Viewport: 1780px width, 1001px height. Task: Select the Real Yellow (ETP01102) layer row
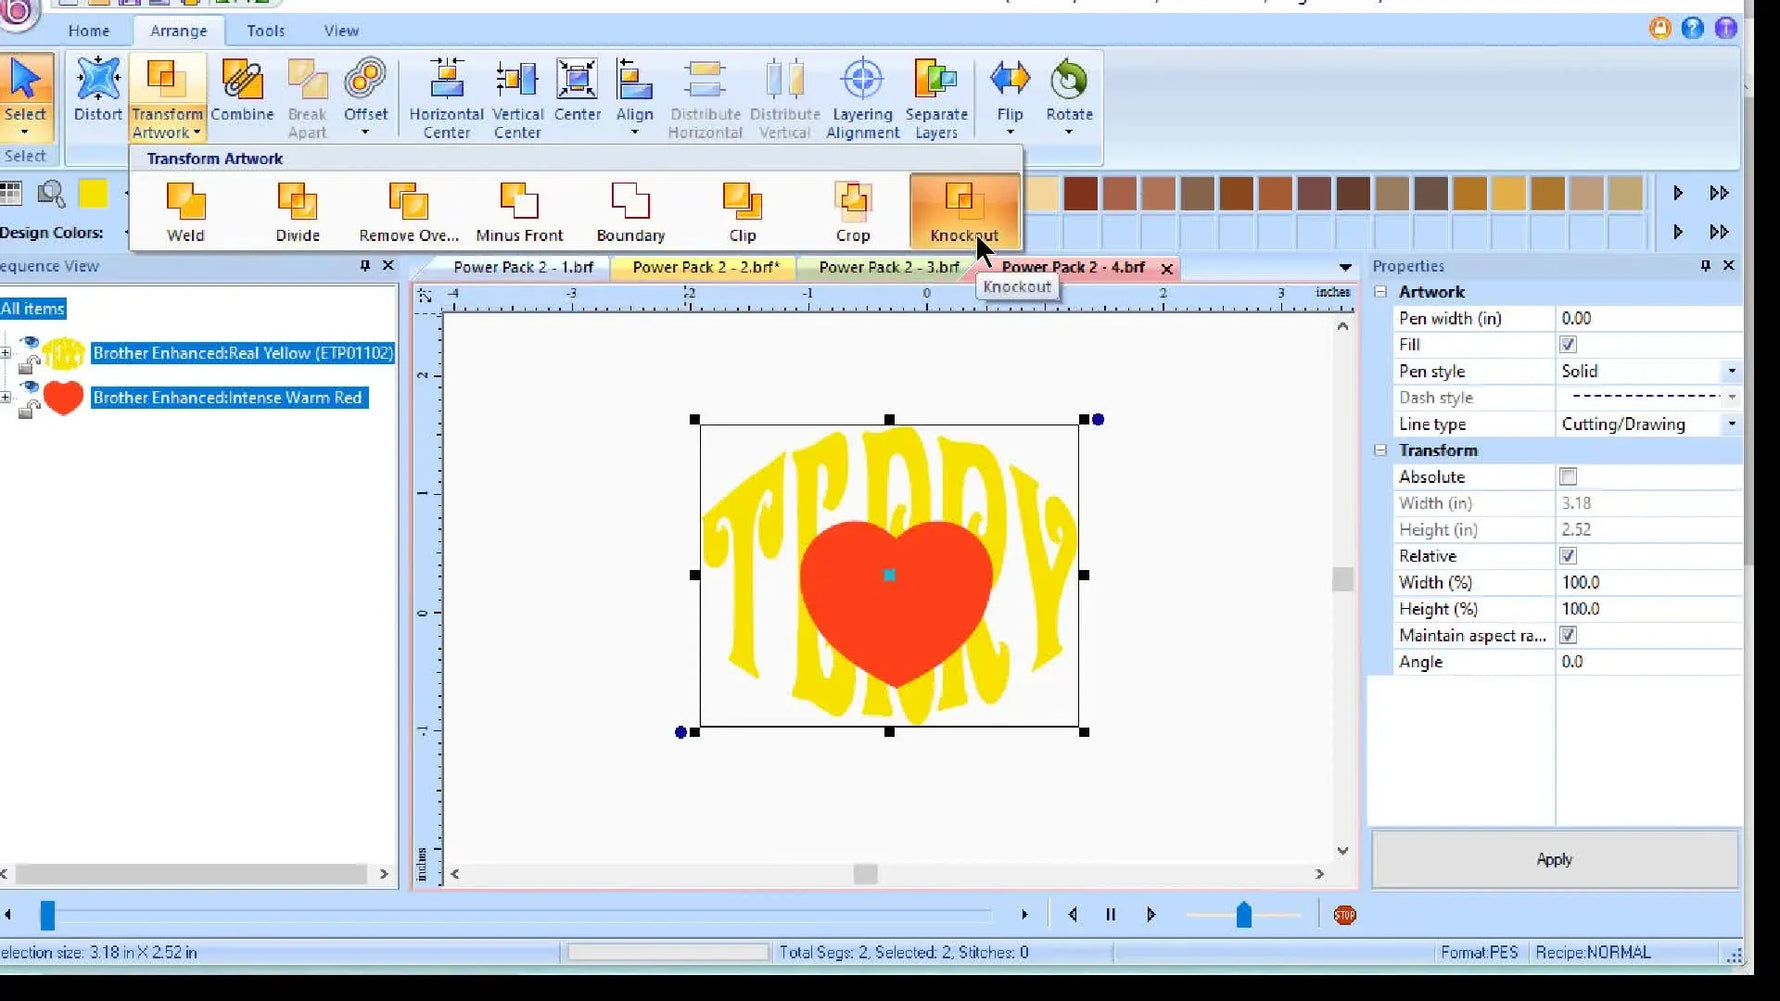[243, 353]
